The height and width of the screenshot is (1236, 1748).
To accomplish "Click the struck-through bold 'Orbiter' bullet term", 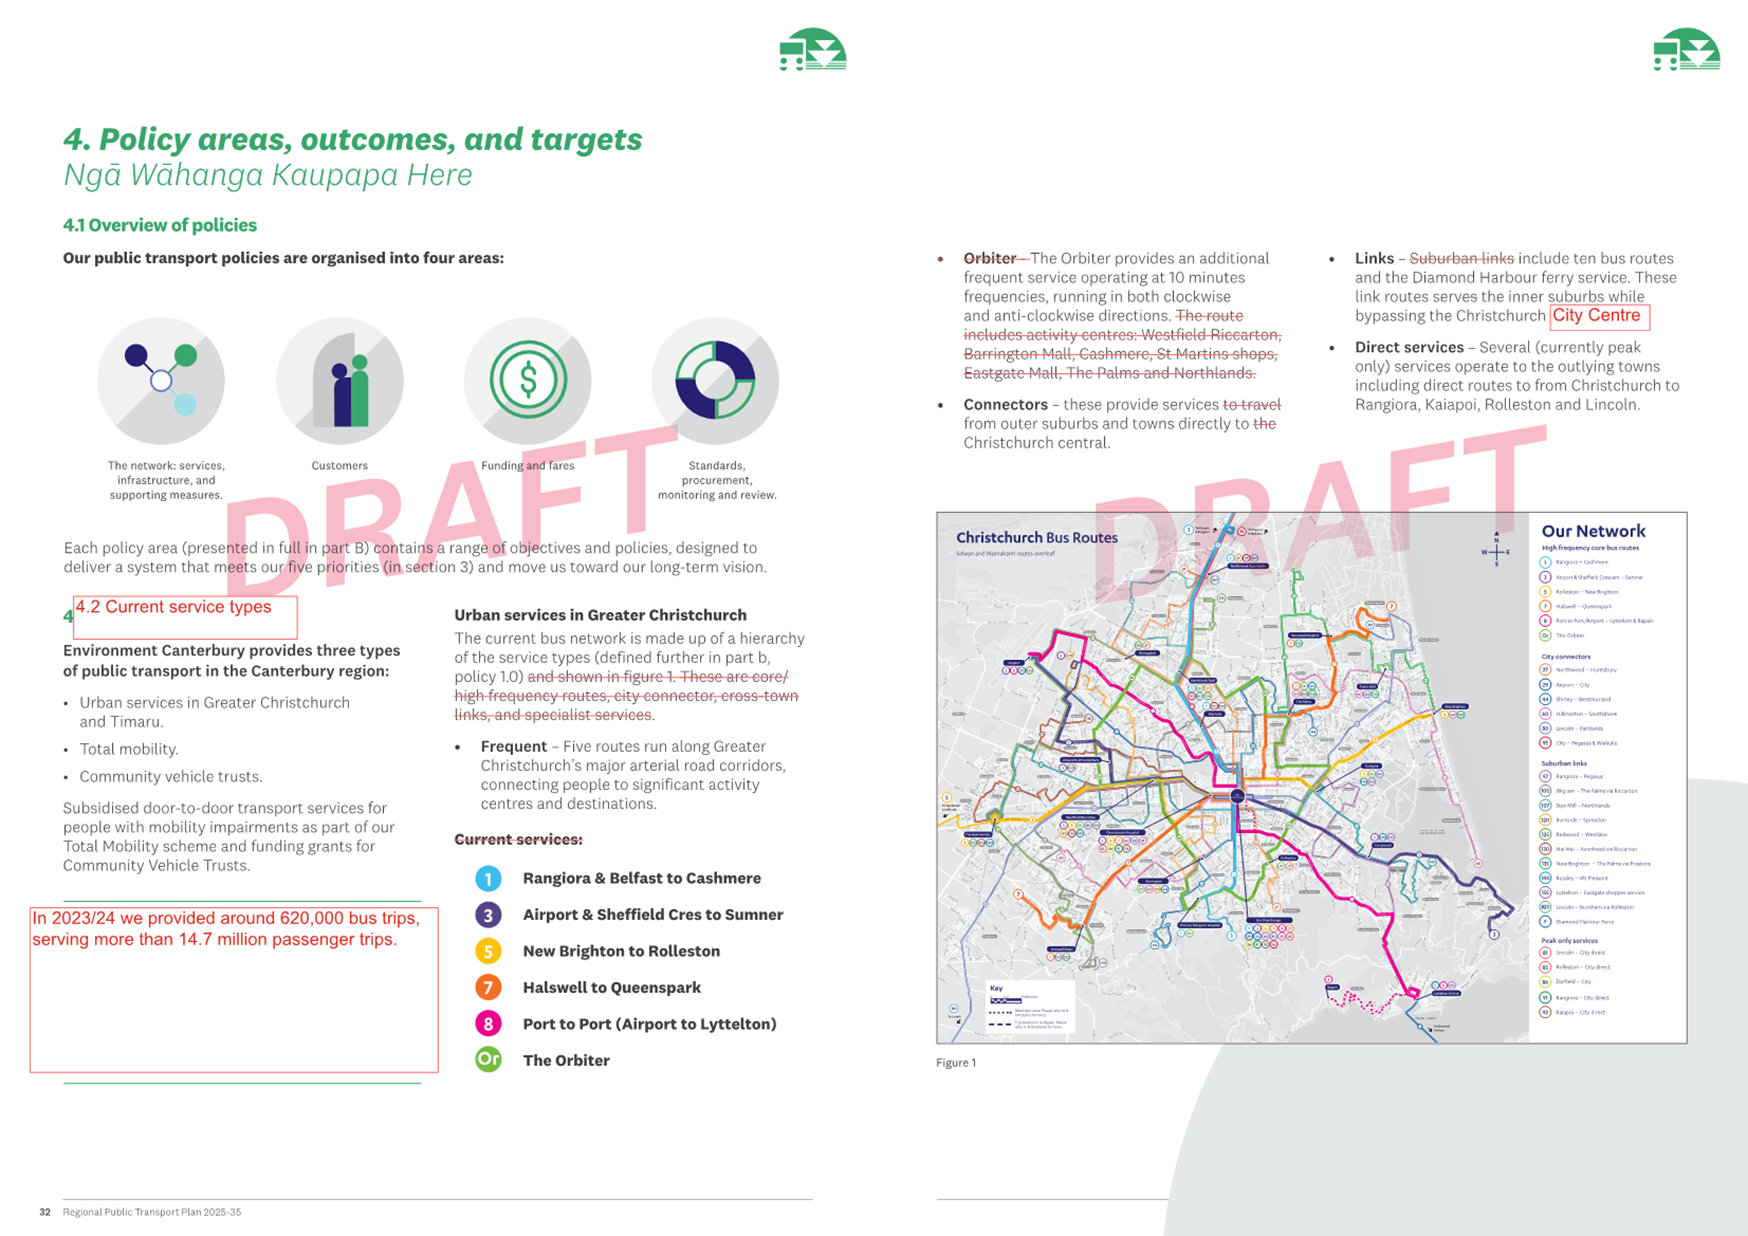I will click(990, 258).
